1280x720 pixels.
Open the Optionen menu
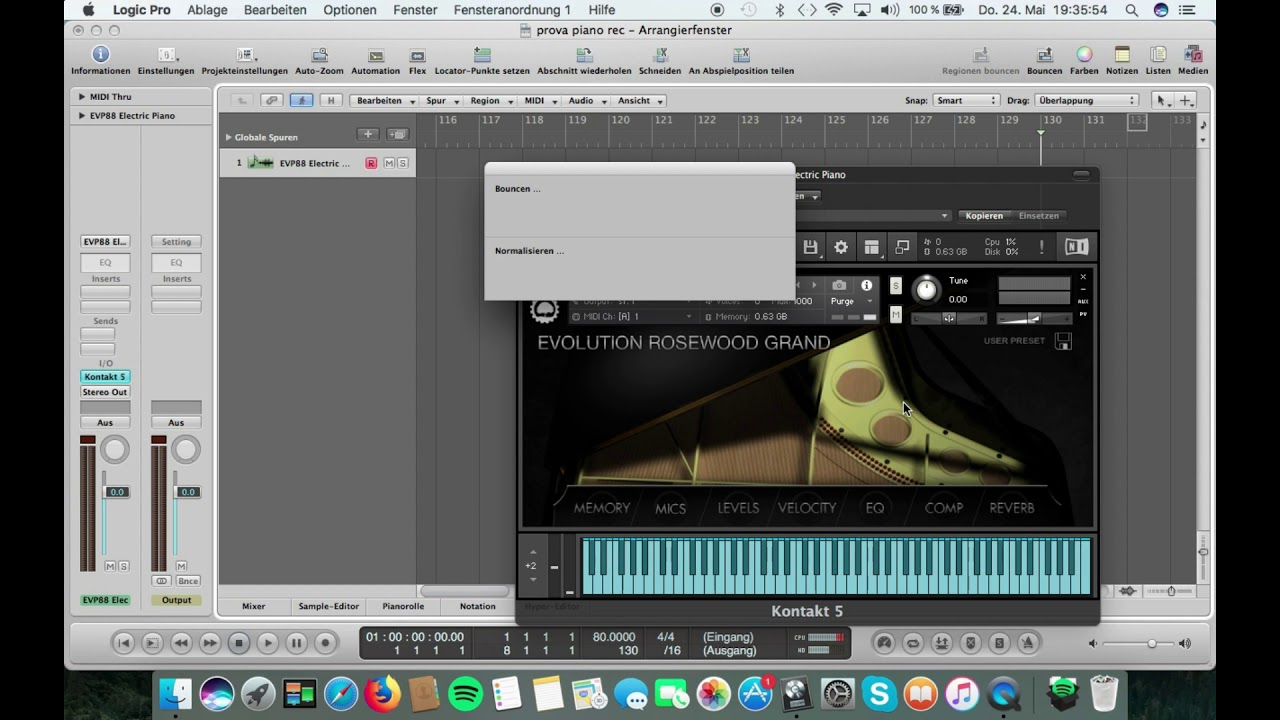click(350, 10)
